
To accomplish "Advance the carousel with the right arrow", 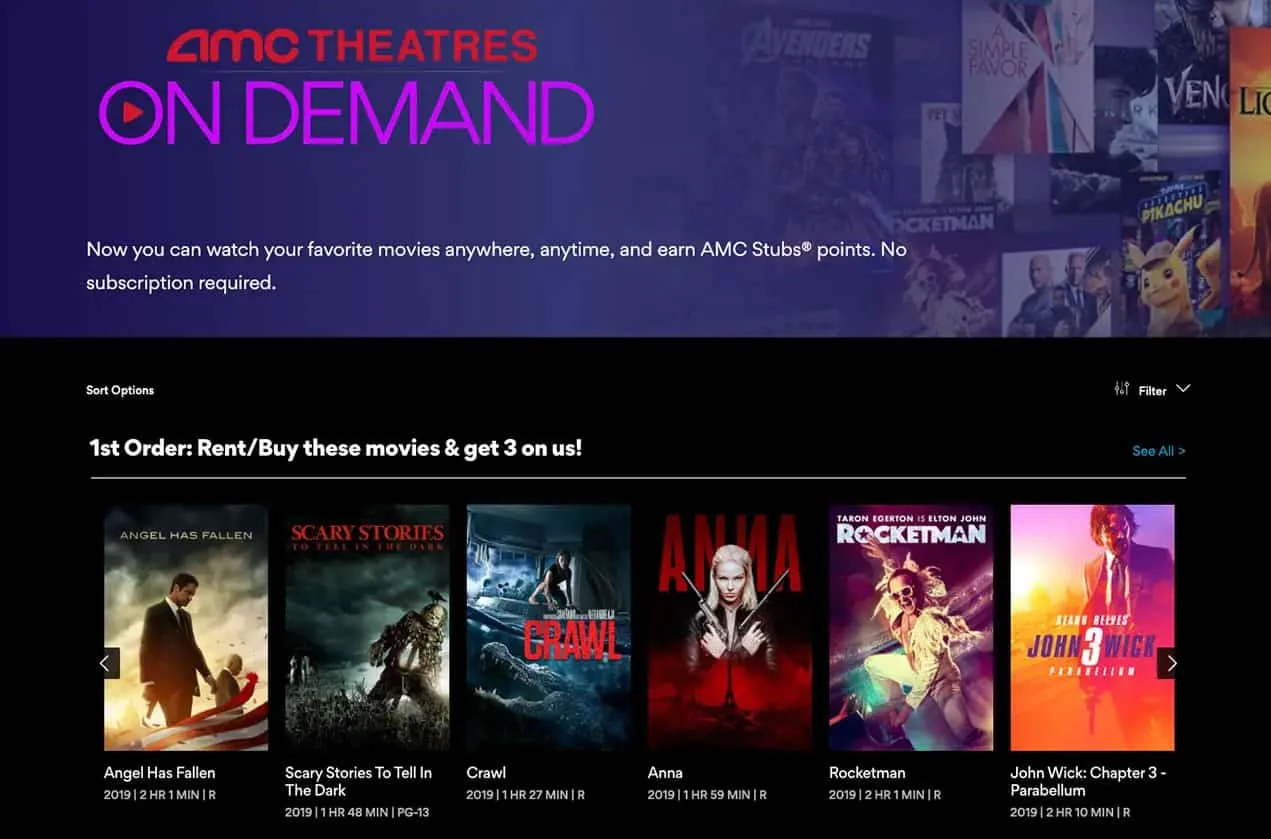I will pyautogui.click(x=1172, y=663).
